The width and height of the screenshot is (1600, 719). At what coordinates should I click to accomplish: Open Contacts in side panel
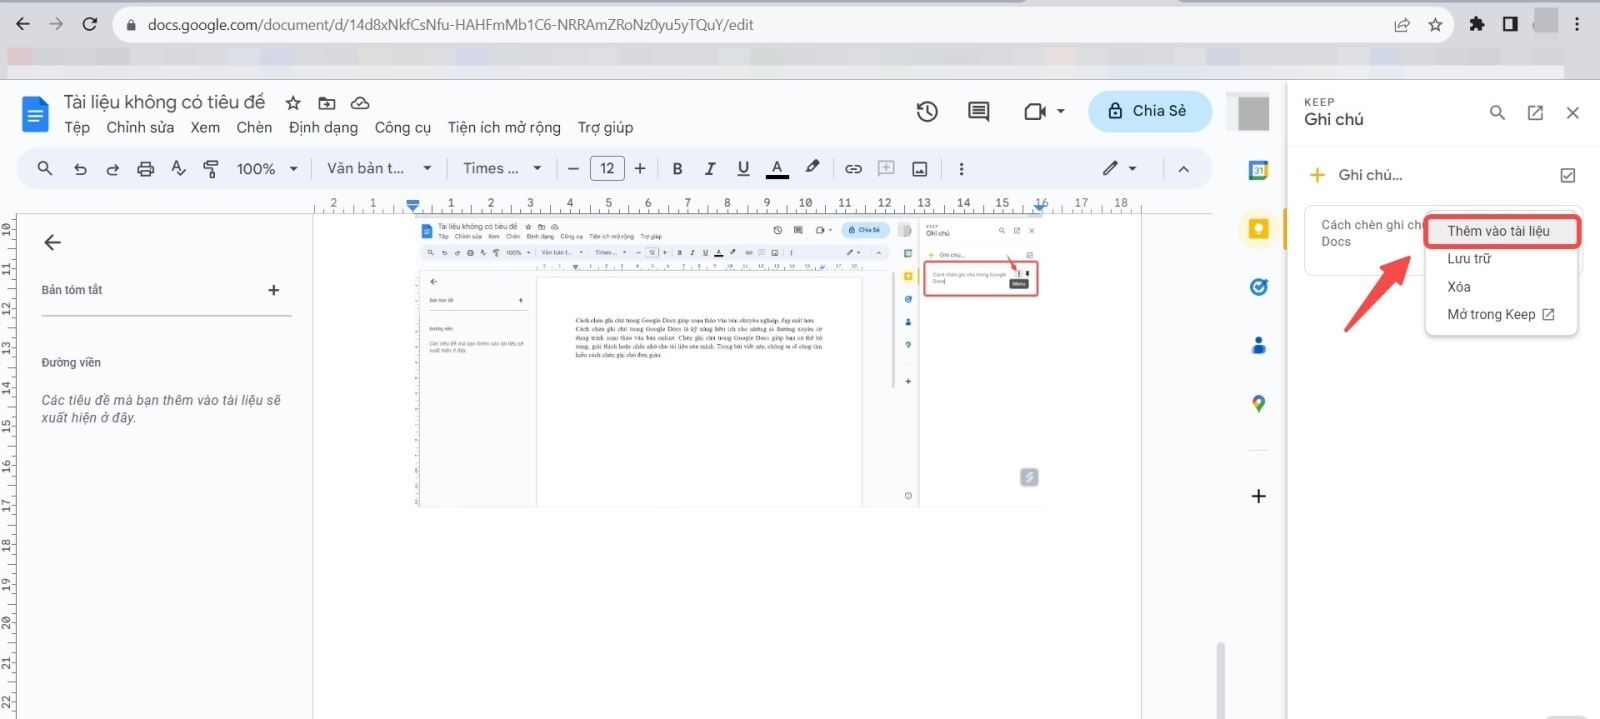click(x=1259, y=345)
